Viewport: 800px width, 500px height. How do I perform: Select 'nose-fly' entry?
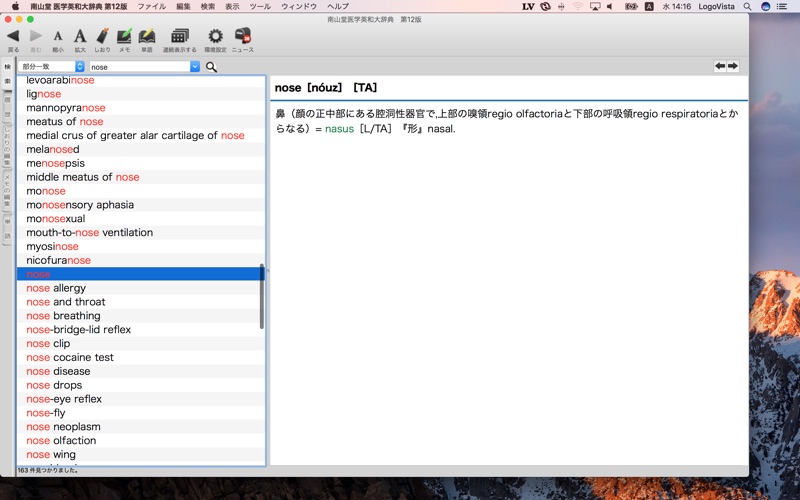tap(141, 413)
